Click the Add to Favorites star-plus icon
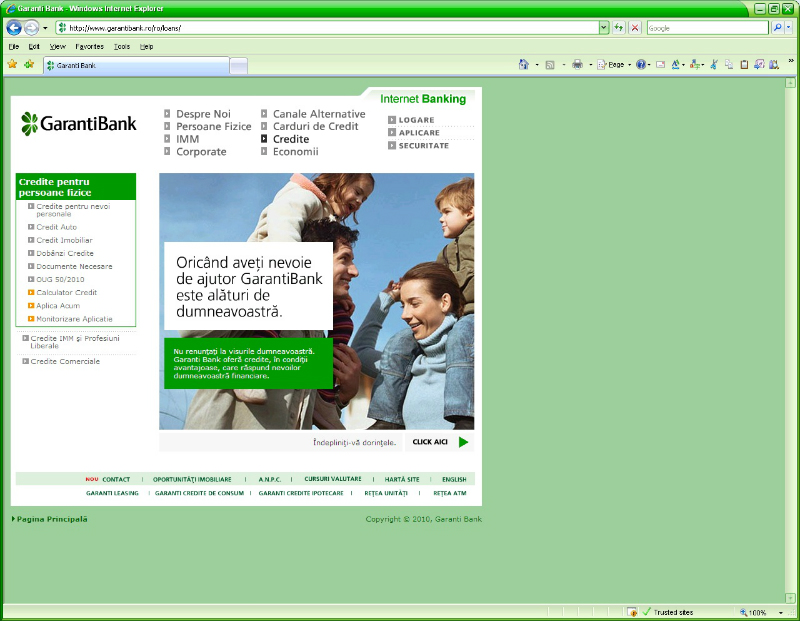The width and height of the screenshot is (800, 621). 29,64
